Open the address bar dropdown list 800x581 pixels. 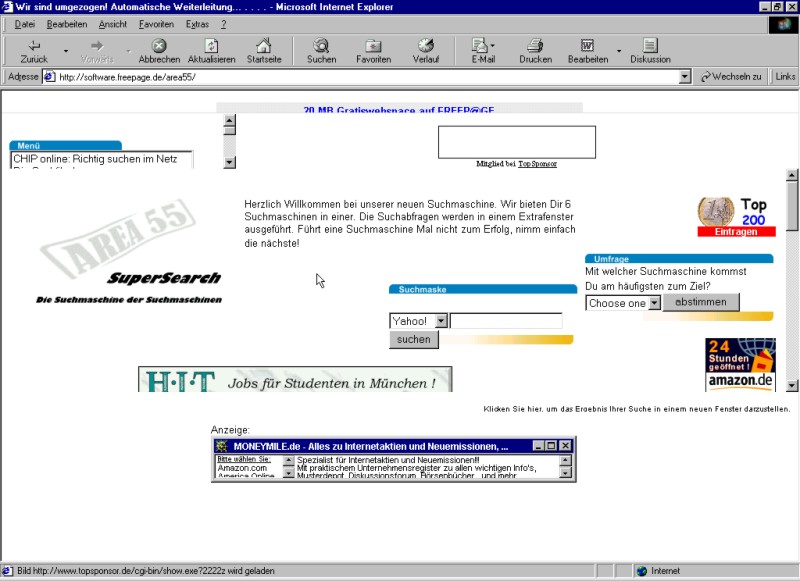[685, 77]
